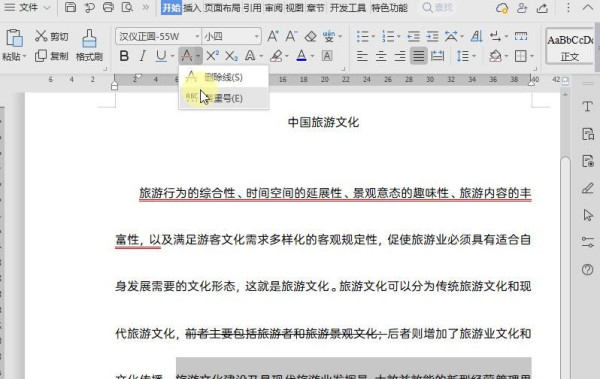Click the 复制 copy button
The image size is (600, 379).
pyautogui.click(x=52, y=56)
